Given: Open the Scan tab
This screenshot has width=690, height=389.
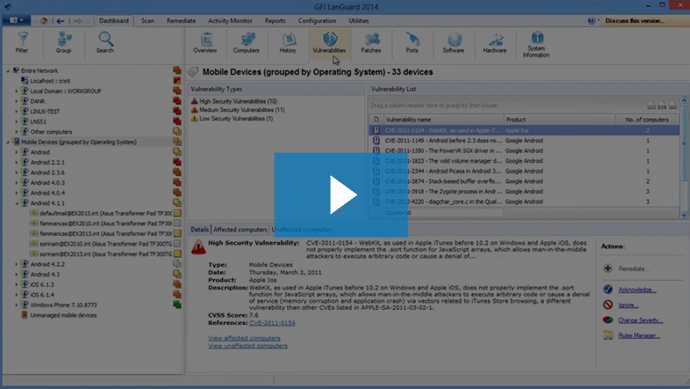Looking at the screenshot, I should click(x=147, y=21).
